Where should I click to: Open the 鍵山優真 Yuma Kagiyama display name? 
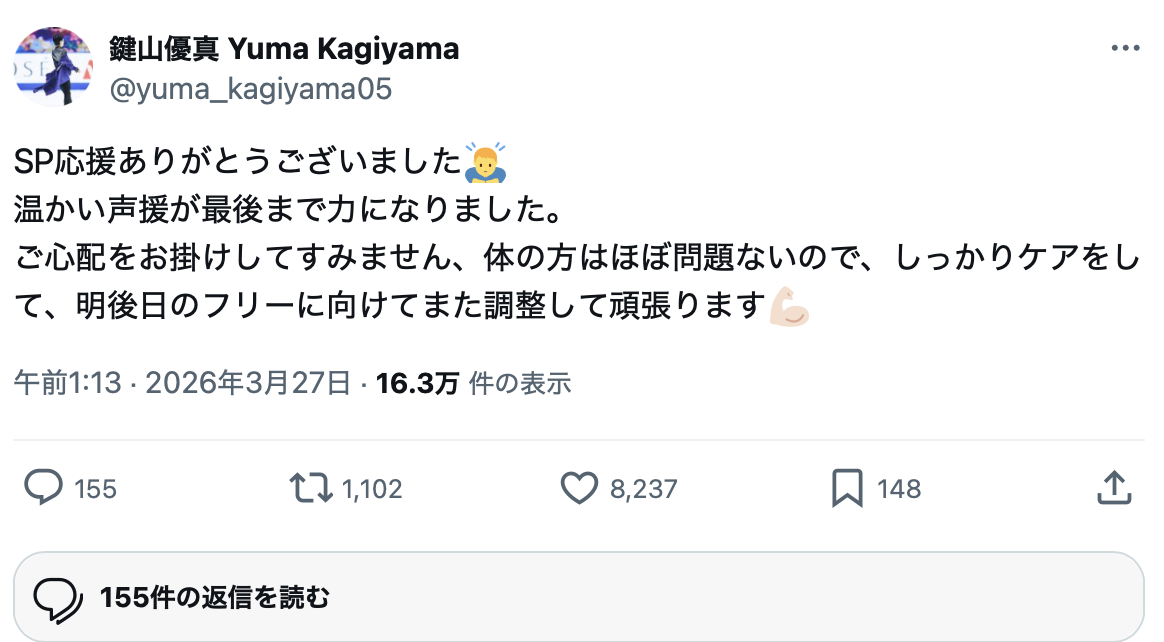tap(284, 48)
